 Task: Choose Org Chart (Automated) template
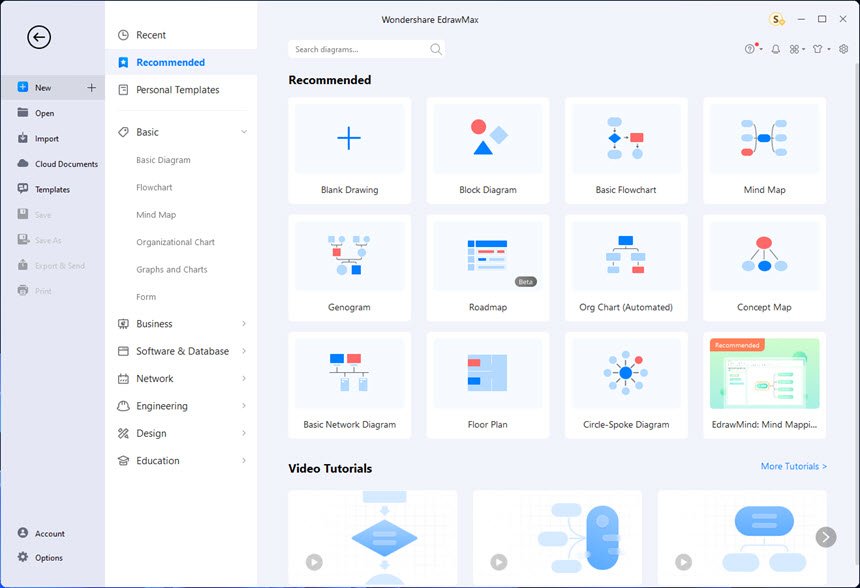[626, 268]
